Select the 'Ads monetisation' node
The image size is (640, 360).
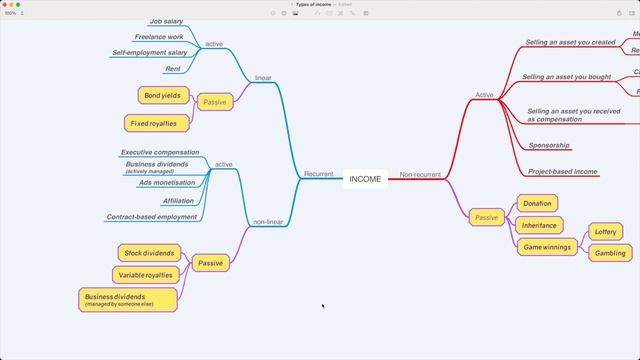coord(167,182)
